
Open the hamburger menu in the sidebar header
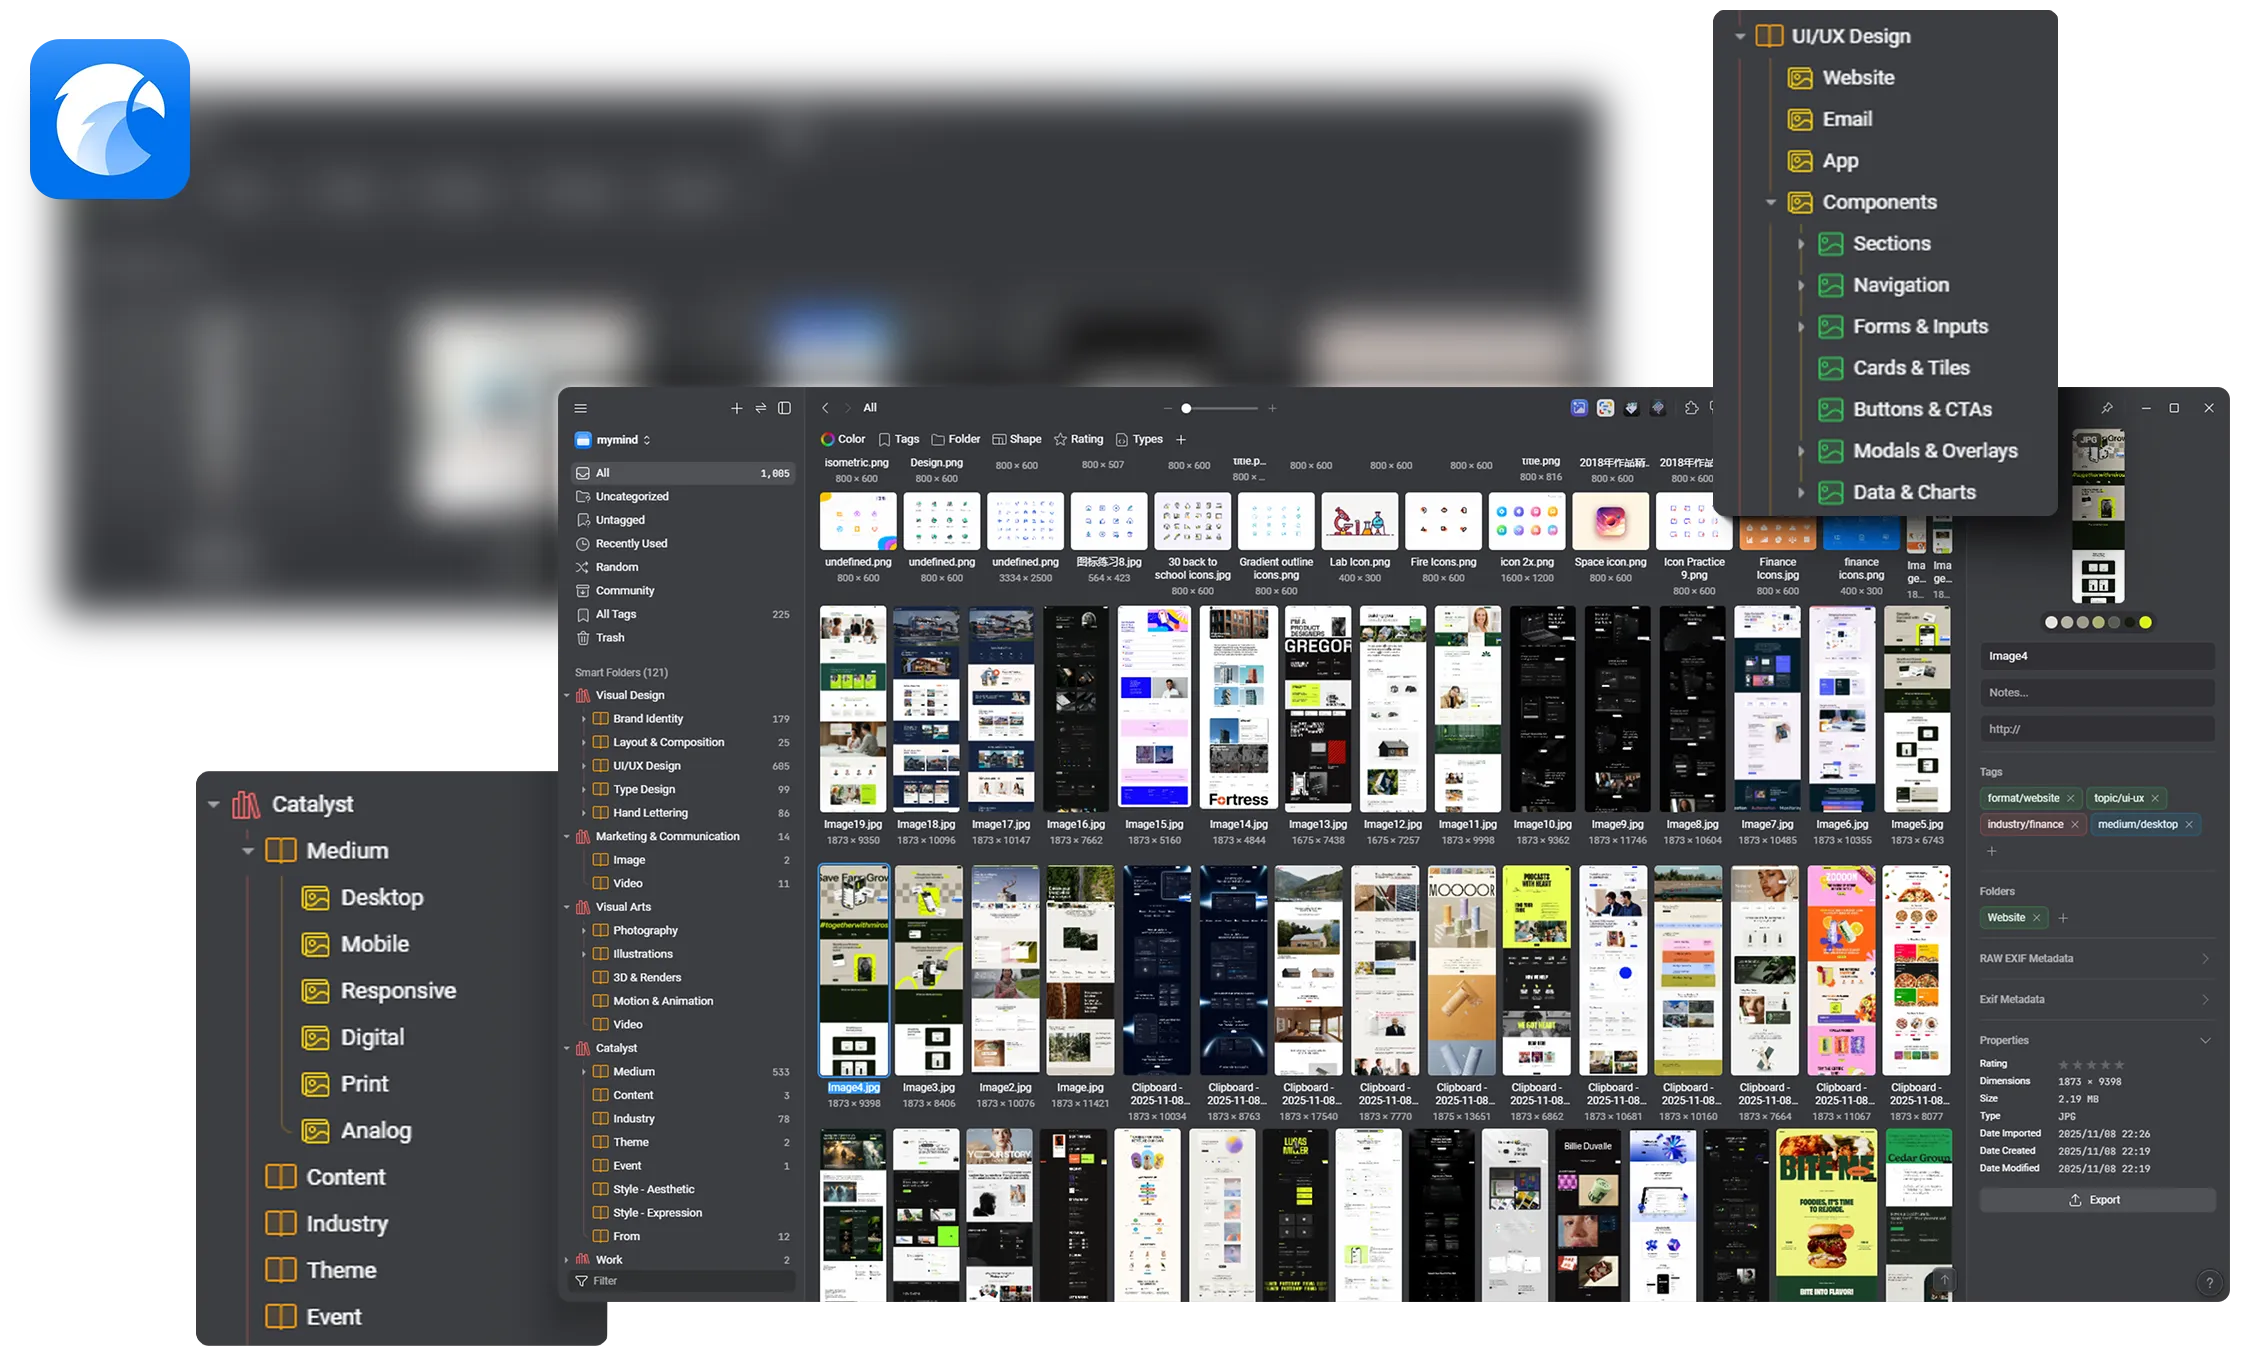pyautogui.click(x=580, y=408)
